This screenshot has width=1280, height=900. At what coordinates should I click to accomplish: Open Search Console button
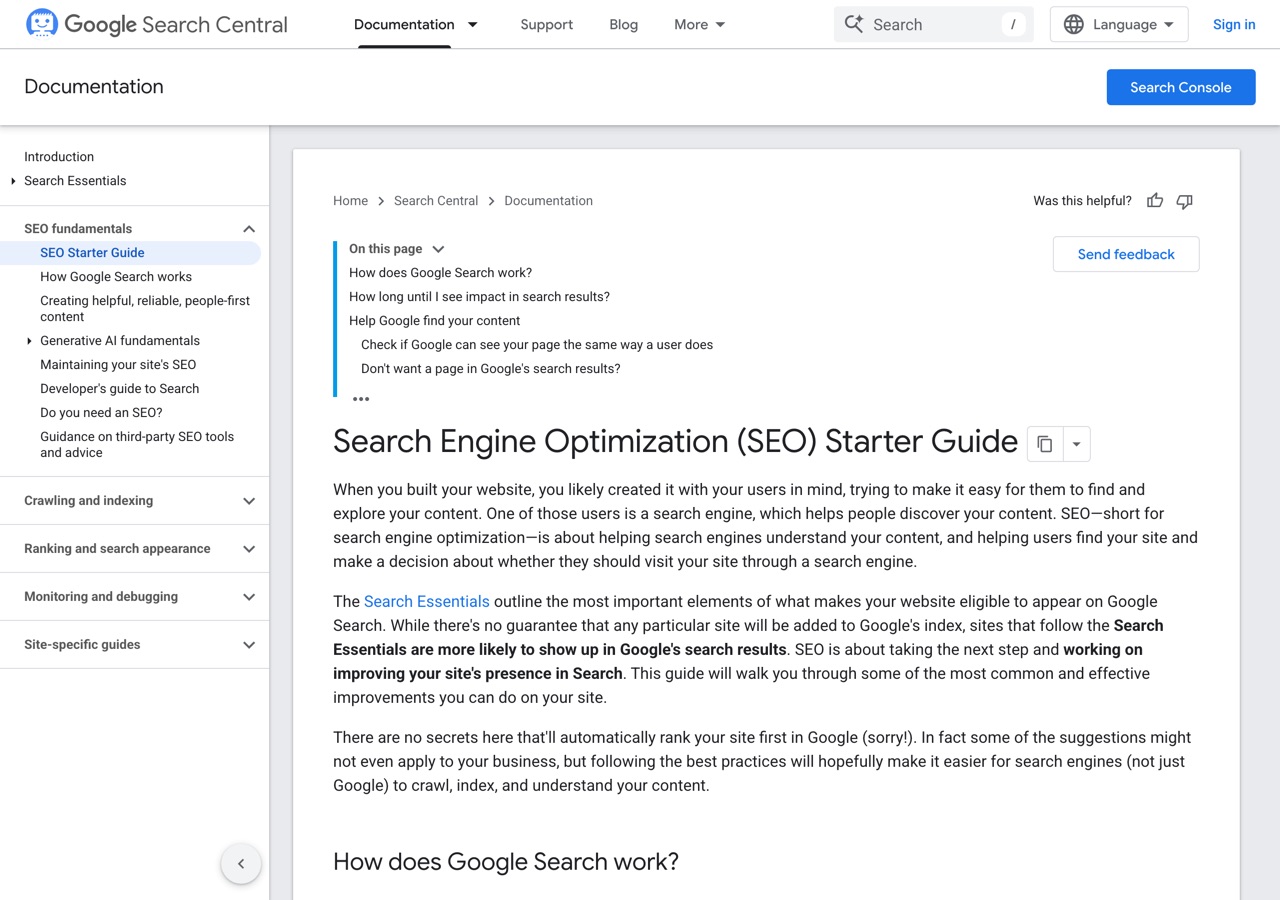pos(1181,87)
